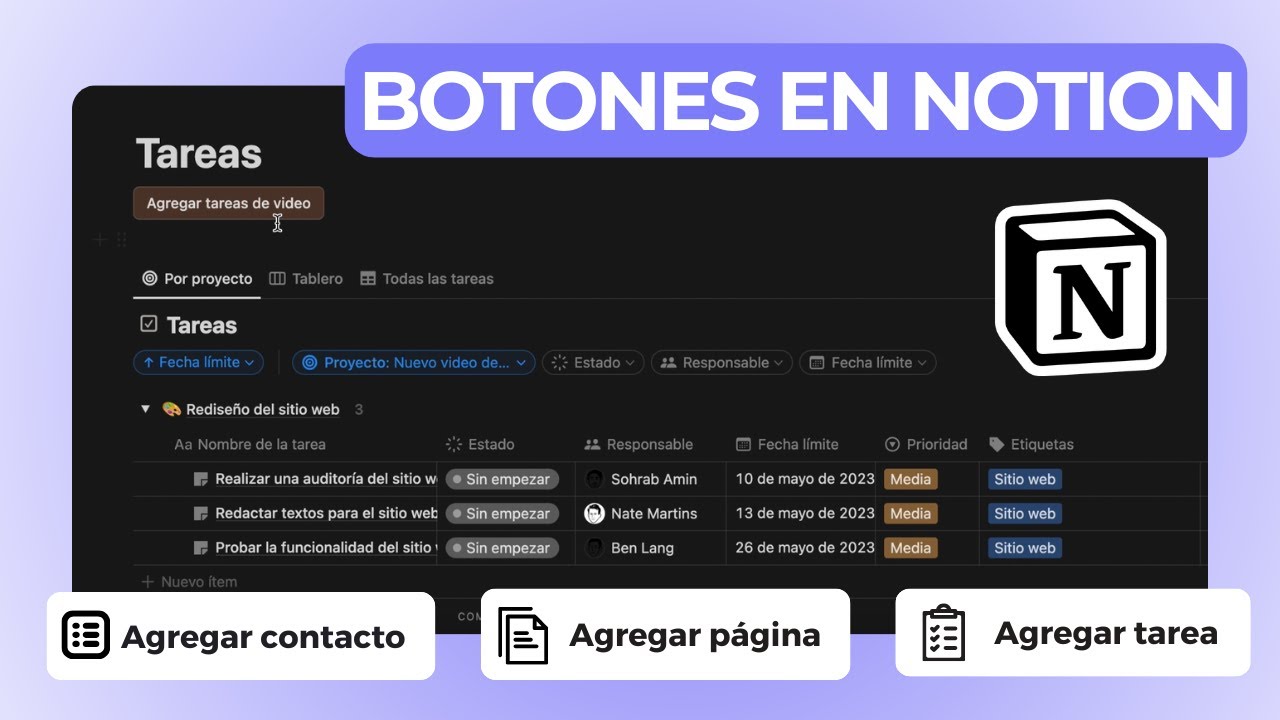Viewport: 1280px width, 720px height.
Task: Click the Agregar tareas de video button
Action: click(228, 203)
